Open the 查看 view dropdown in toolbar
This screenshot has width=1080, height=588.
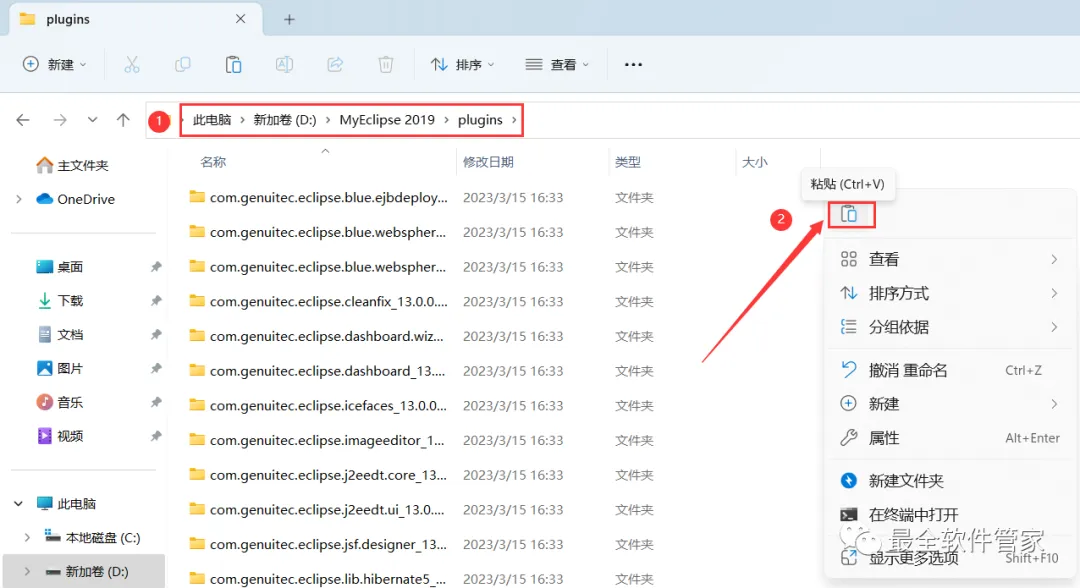tap(558, 65)
